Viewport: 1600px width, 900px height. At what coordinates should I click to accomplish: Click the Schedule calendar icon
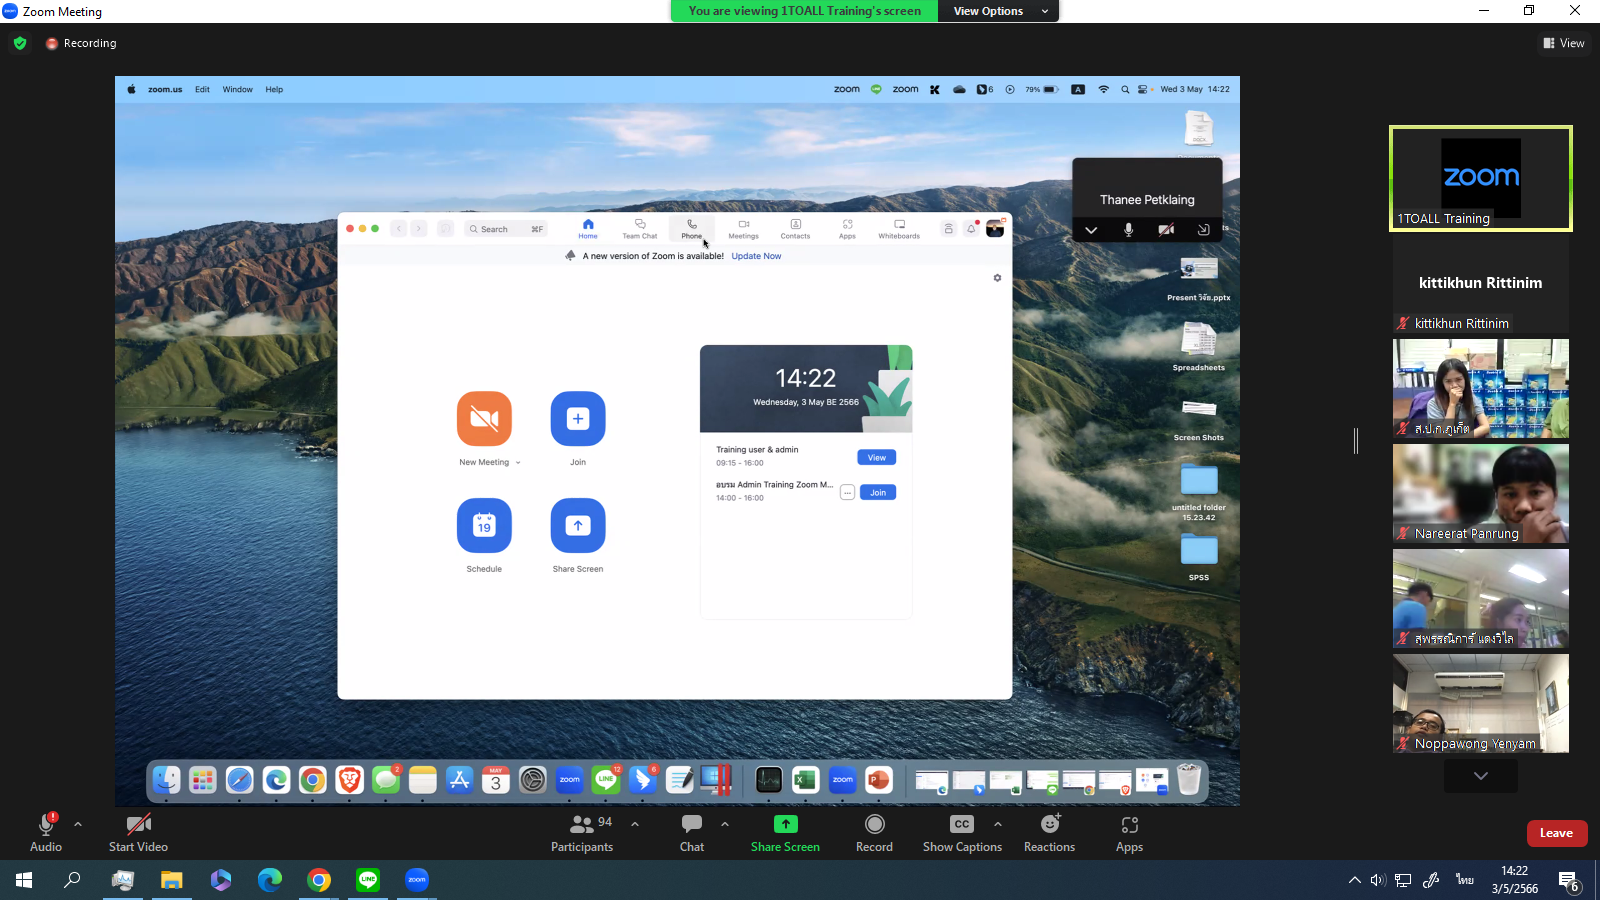coord(484,525)
